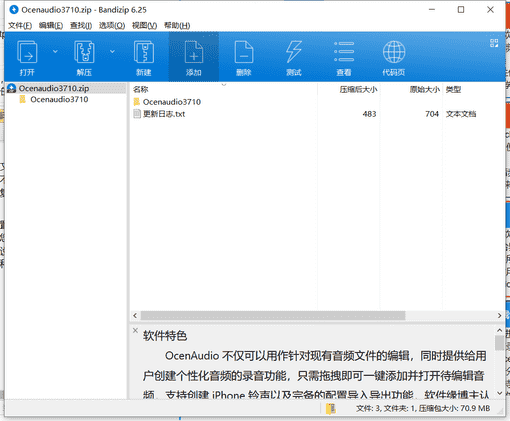Screen dimensions: 510x421
Task: Click the horizontal scrollbar thumb in file list
Action: 273,315
